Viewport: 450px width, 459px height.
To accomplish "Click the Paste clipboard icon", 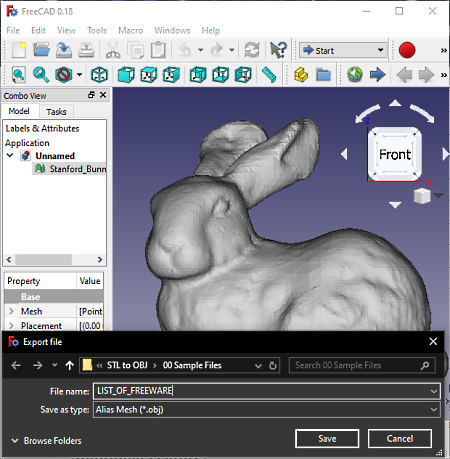I will click(158, 50).
